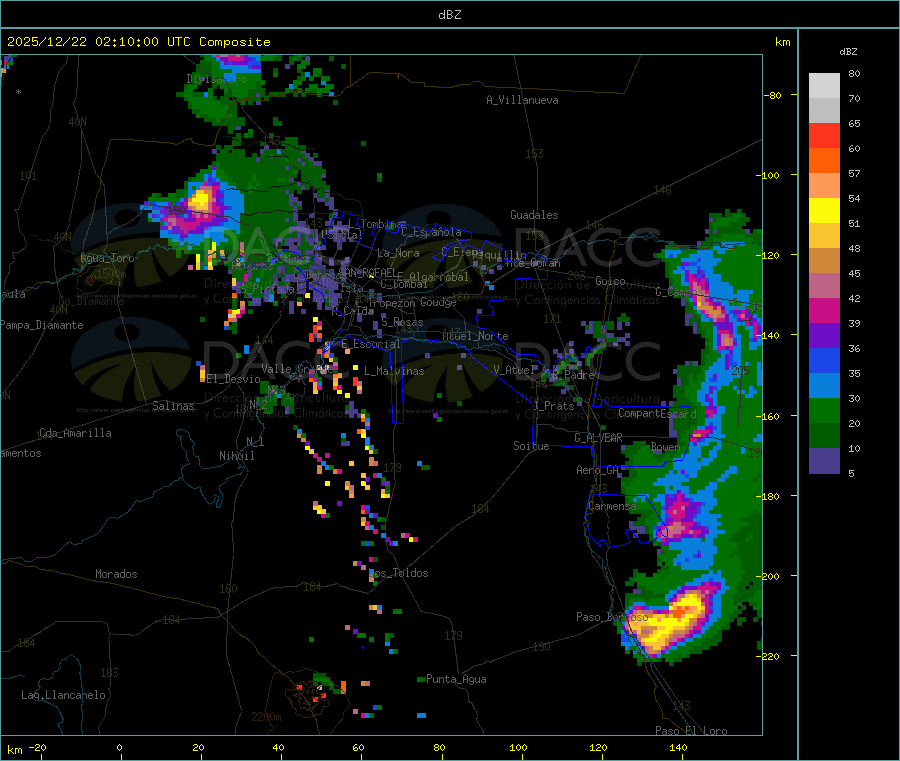Viewport: 900px width, 761px height.
Task: Click the 'R_Padre' label
Action: [573, 375]
